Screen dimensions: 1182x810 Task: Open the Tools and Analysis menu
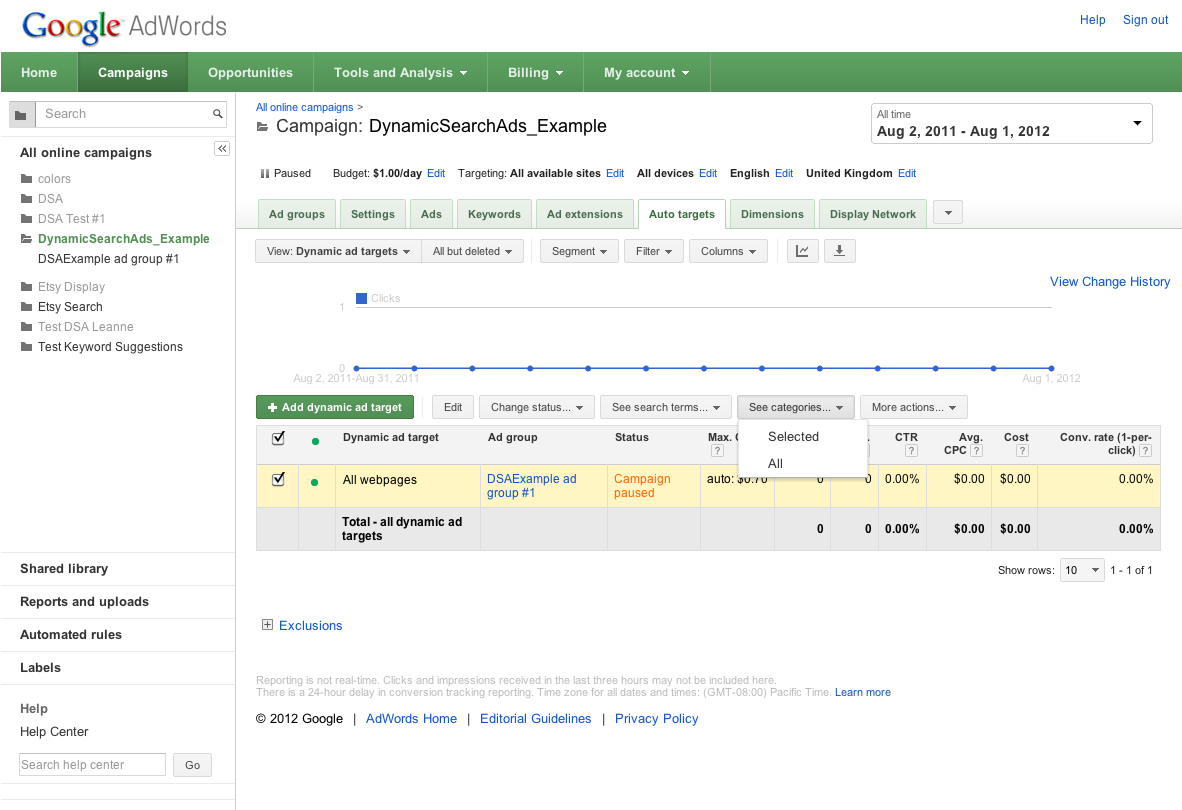click(x=400, y=72)
